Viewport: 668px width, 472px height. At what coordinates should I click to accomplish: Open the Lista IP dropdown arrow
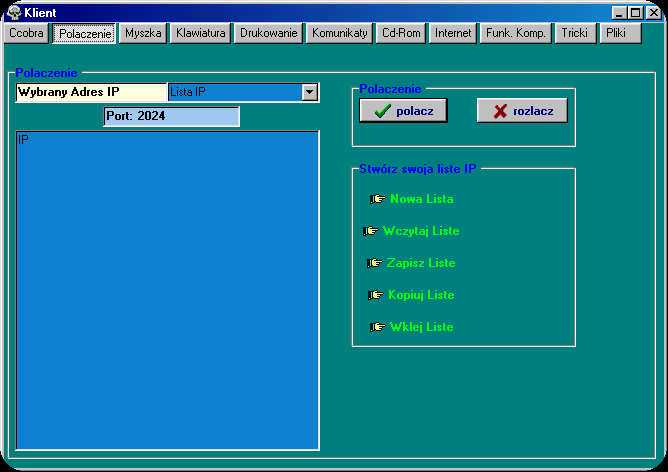[310, 92]
